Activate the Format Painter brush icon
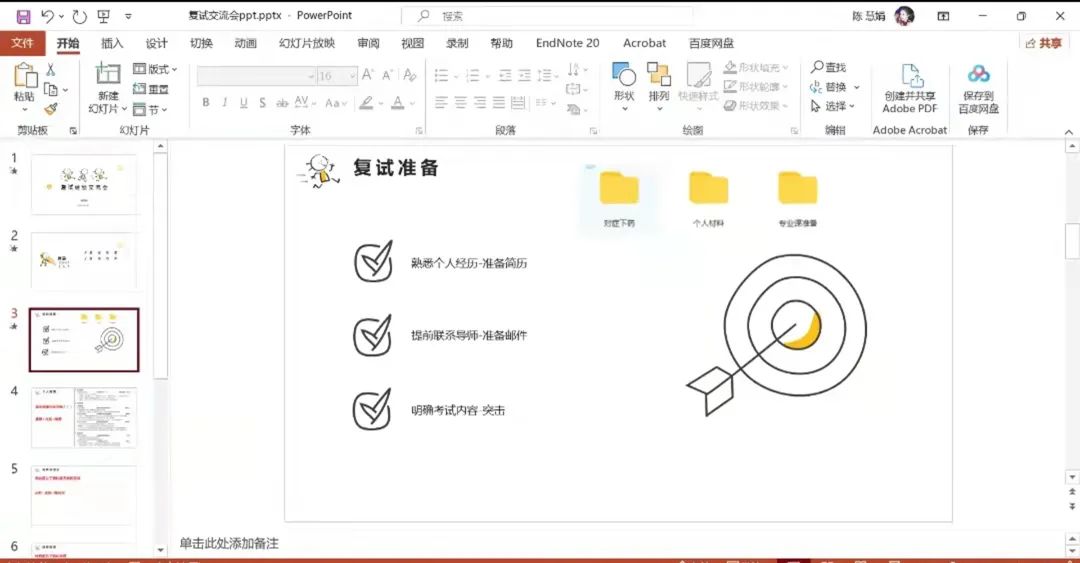1080x563 pixels. point(50,108)
